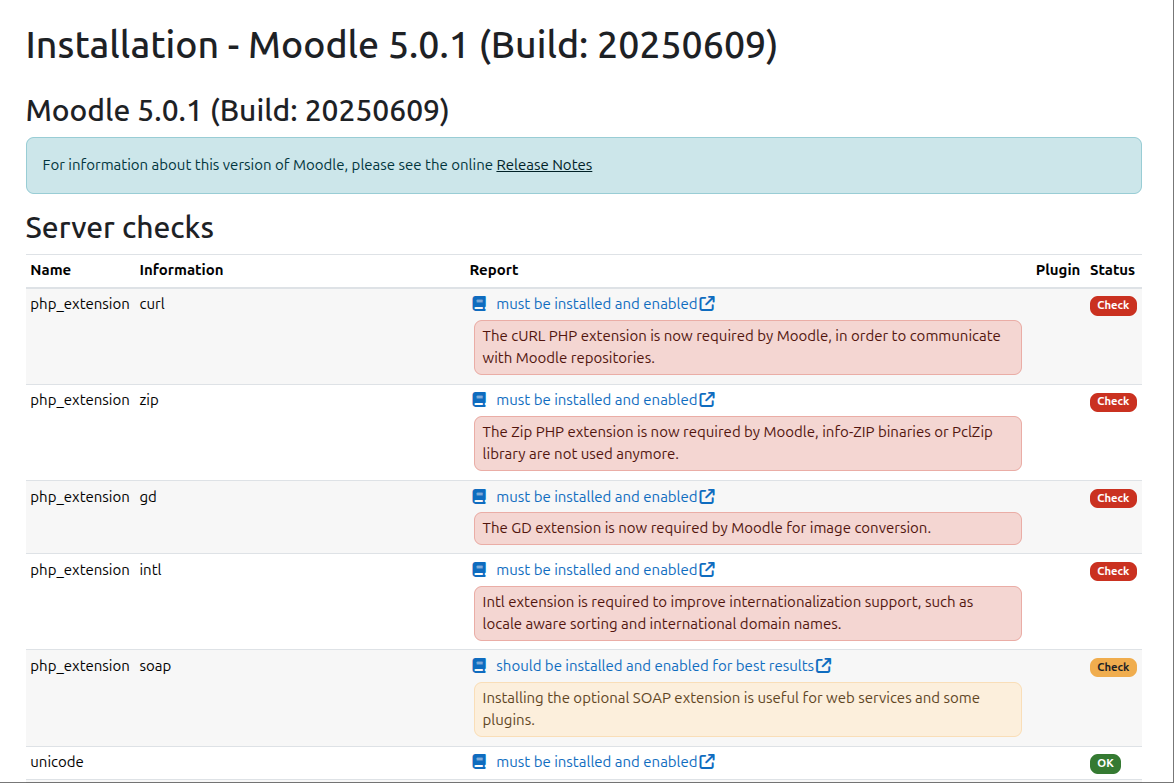Click the external-link icon in the gd row
Image resolution: width=1174 pixels, height=783 pixels.
708,496
